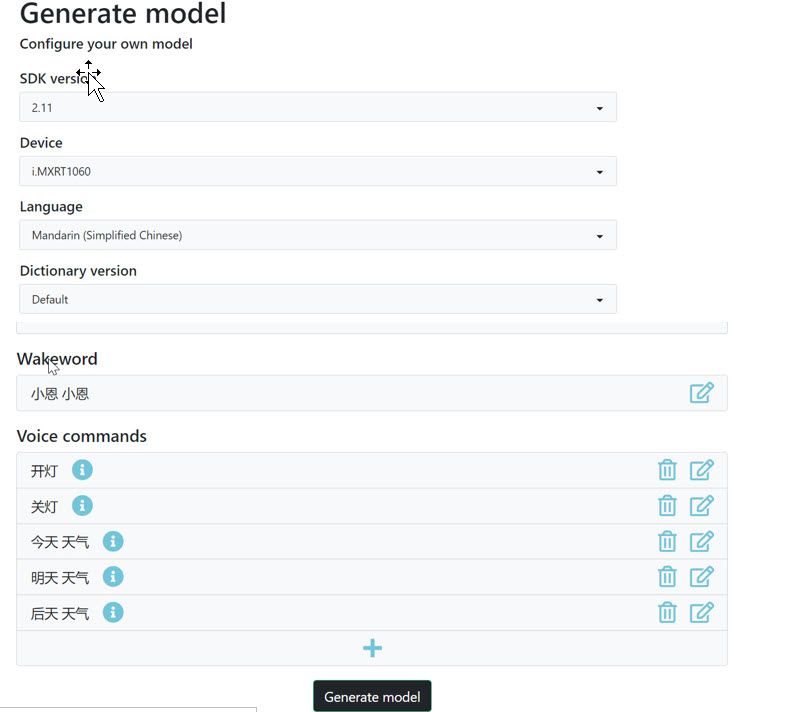Delete the 开灯 voice command
The width and height of the screenshot is (794, 712).
667,470
